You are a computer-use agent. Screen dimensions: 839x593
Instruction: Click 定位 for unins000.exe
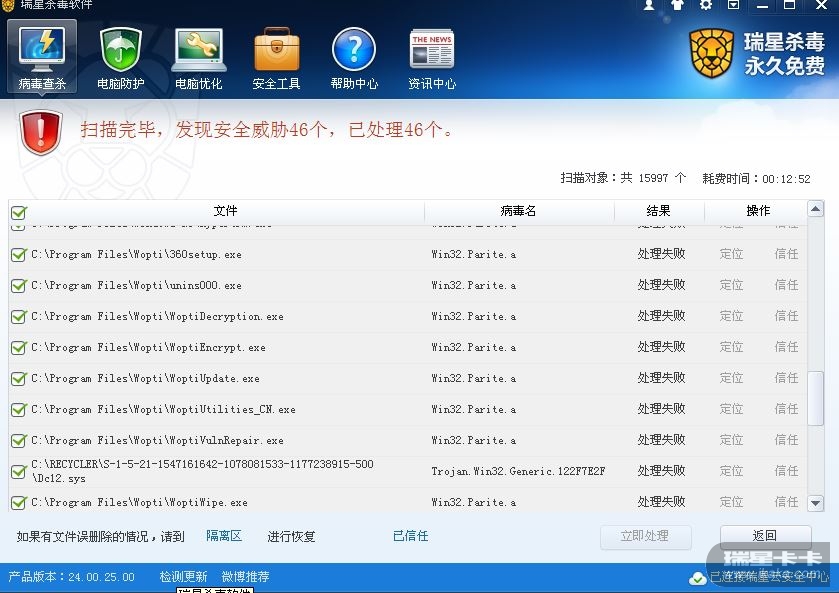(731, 285)
